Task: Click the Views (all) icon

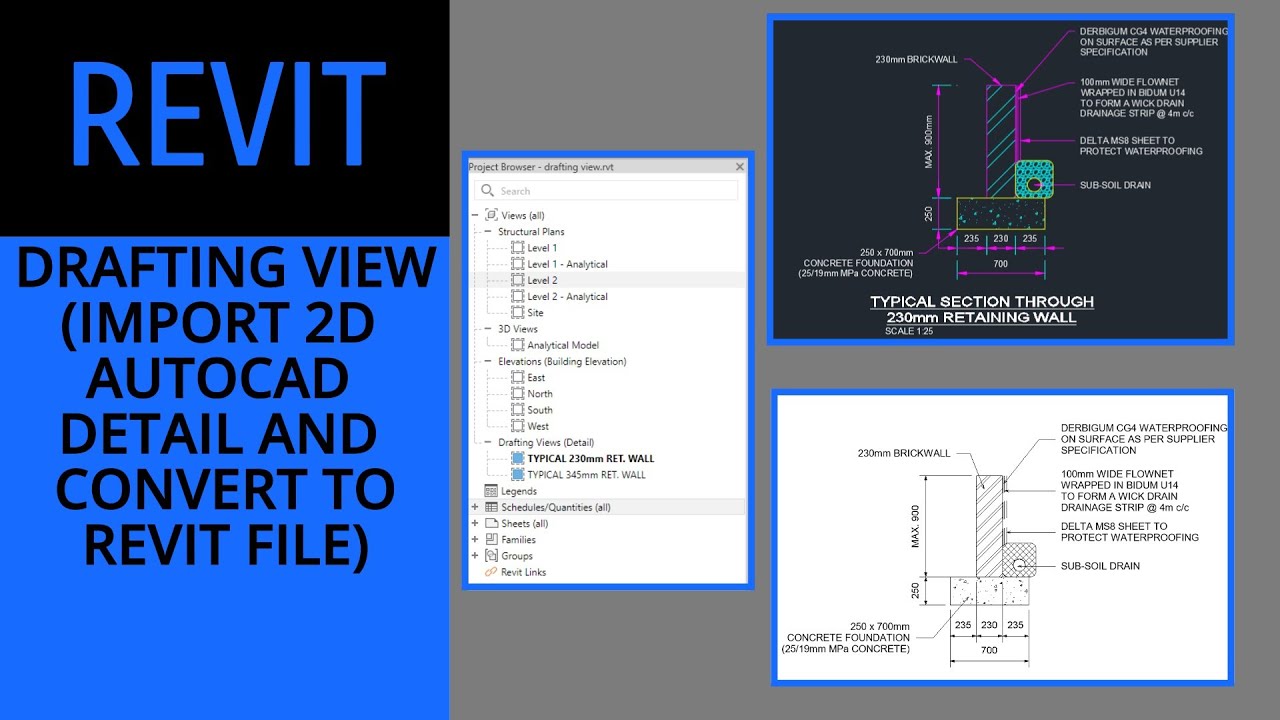Action: coord(491,215)
